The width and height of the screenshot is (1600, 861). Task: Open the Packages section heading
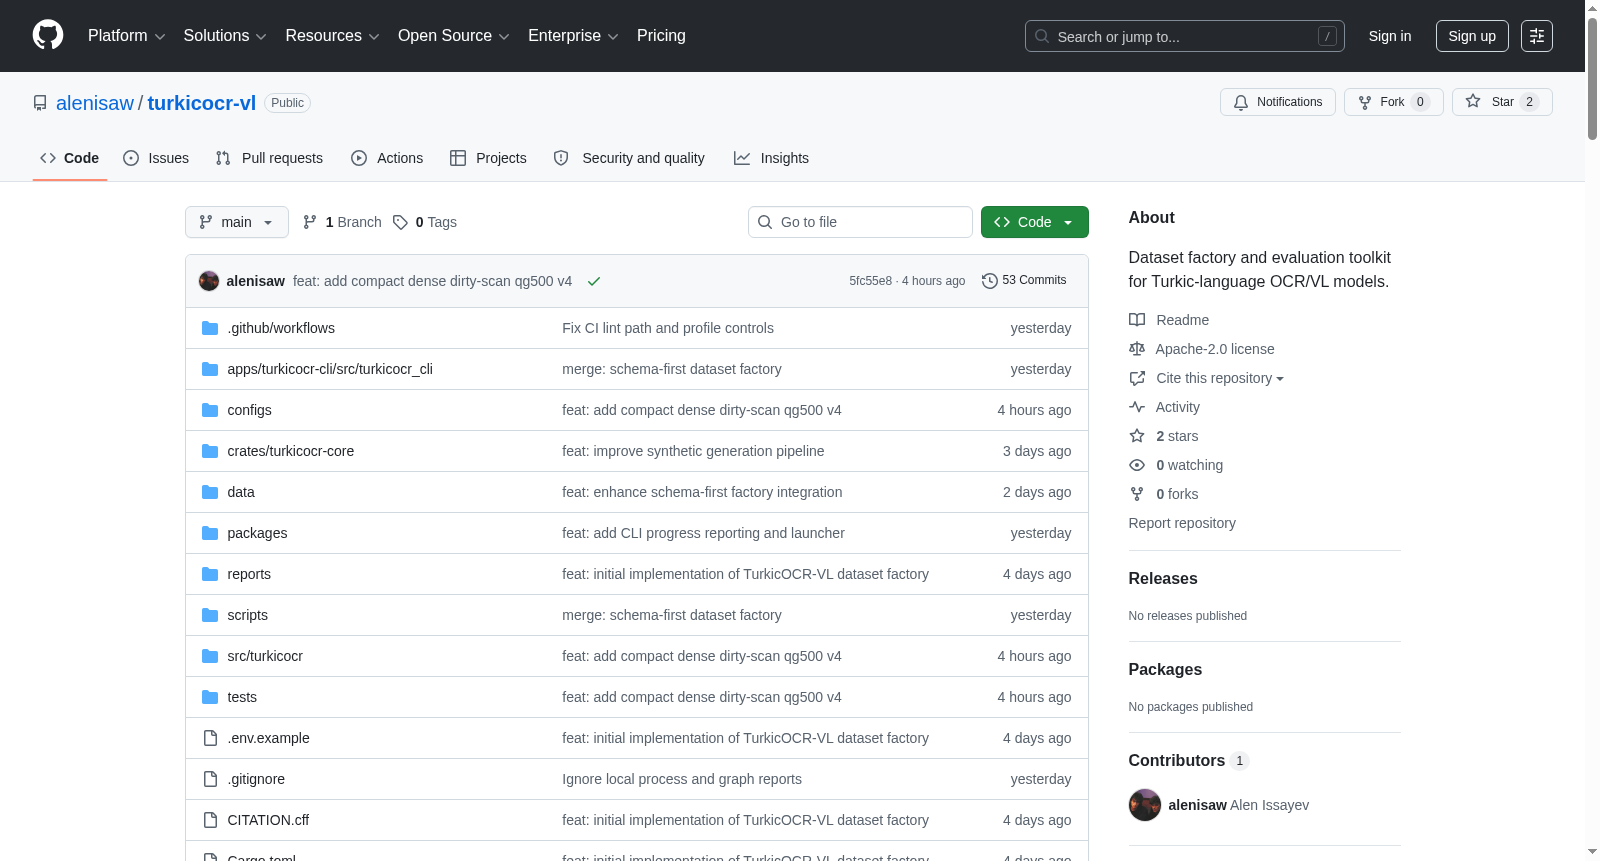[x=1165, y=669]
